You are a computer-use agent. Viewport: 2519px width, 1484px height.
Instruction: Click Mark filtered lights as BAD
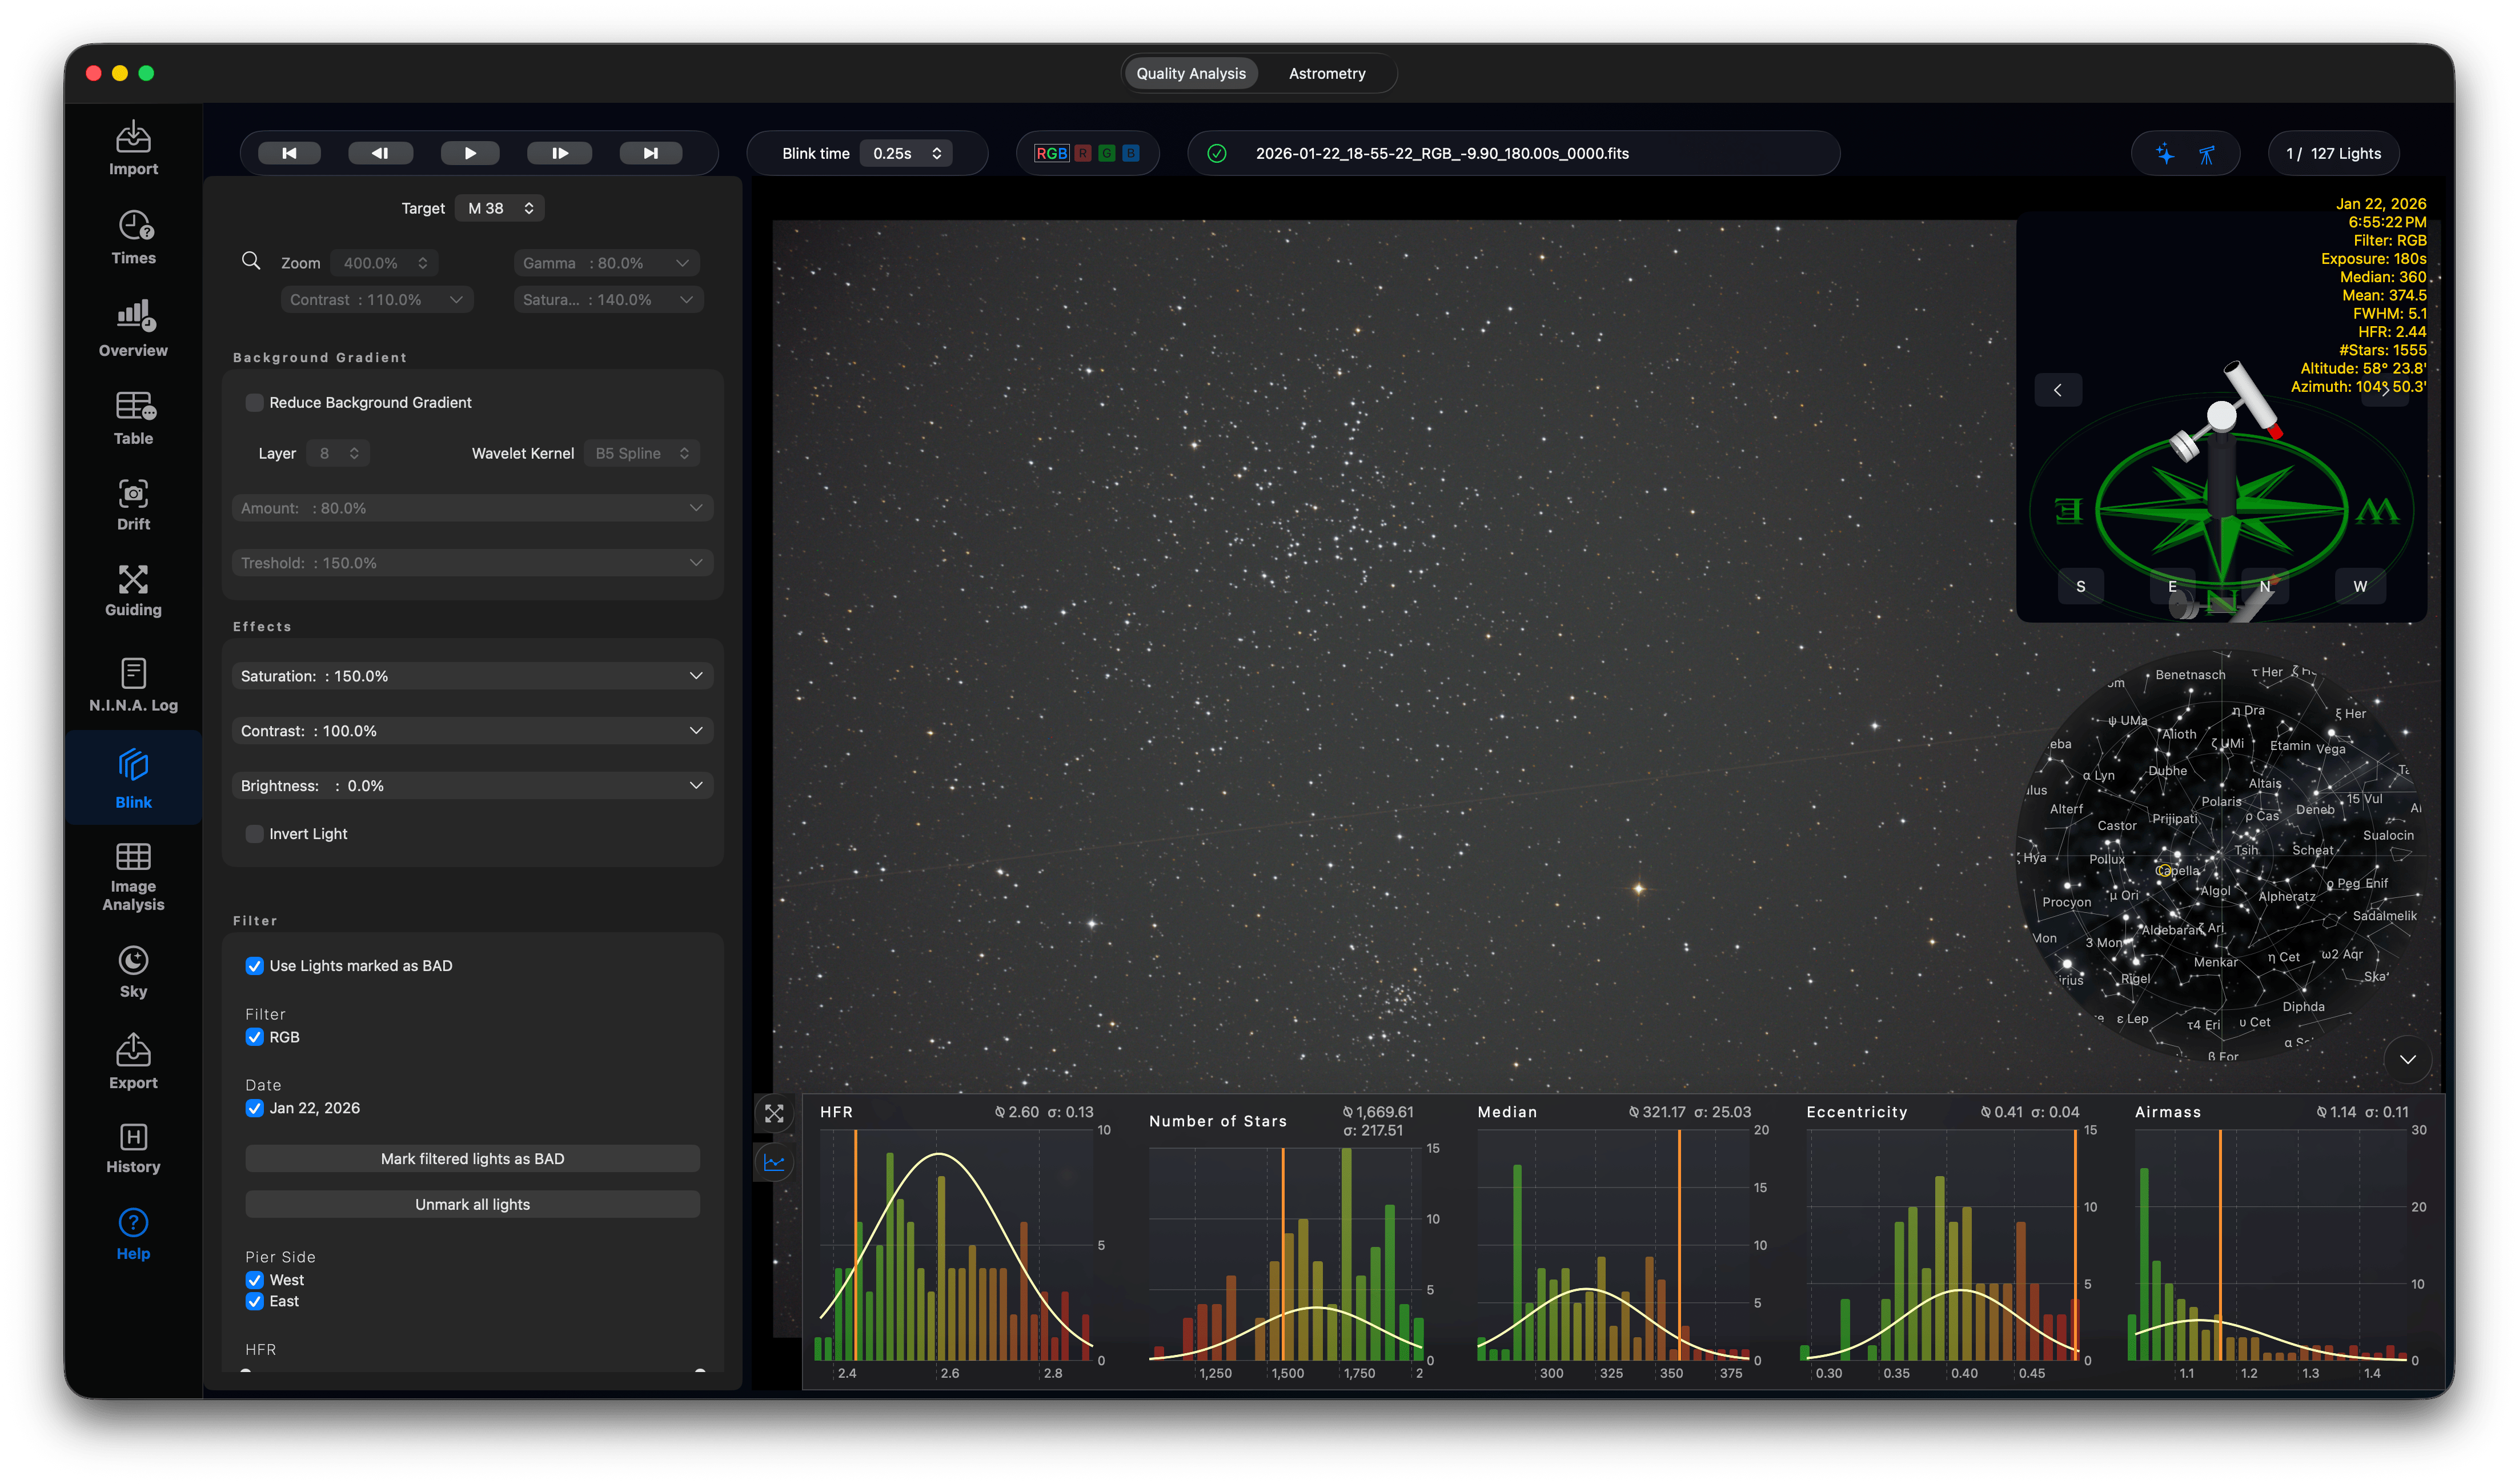[472, 1159]
